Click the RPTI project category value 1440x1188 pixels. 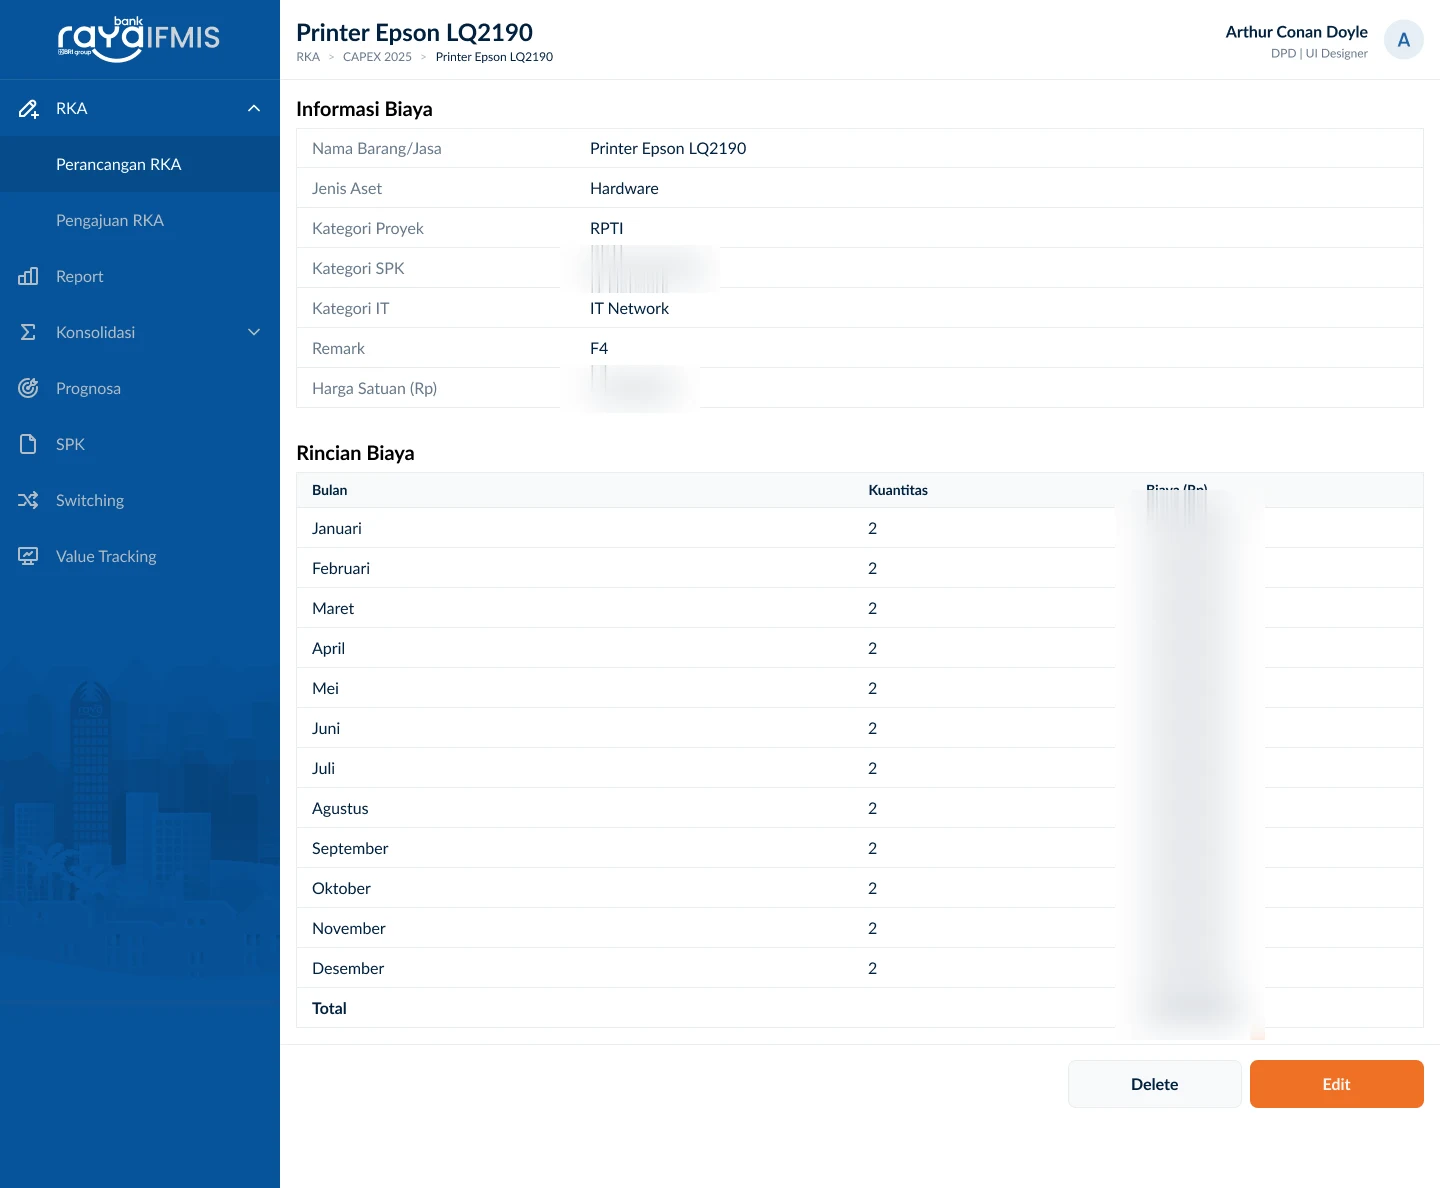tap(606, 228)
